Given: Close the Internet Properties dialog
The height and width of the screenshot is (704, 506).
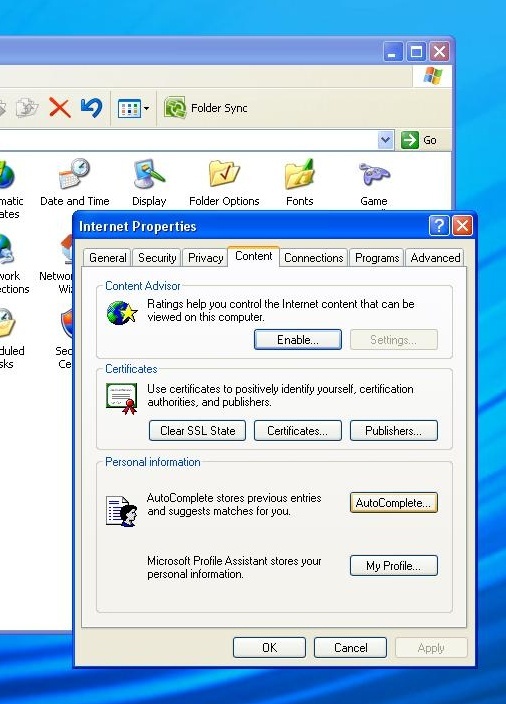Looking at the screenshot, I should tap(462, 226).
